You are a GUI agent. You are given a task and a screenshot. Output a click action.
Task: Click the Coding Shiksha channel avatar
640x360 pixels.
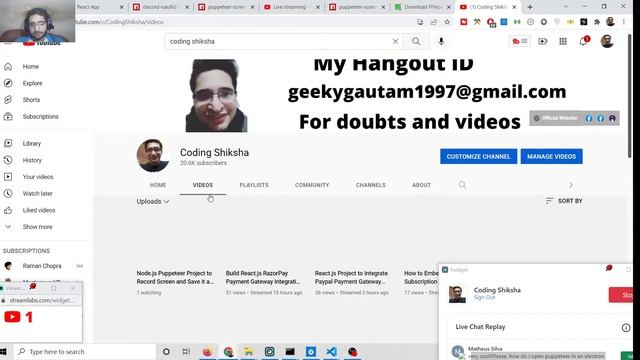click(x=153, y=156)
